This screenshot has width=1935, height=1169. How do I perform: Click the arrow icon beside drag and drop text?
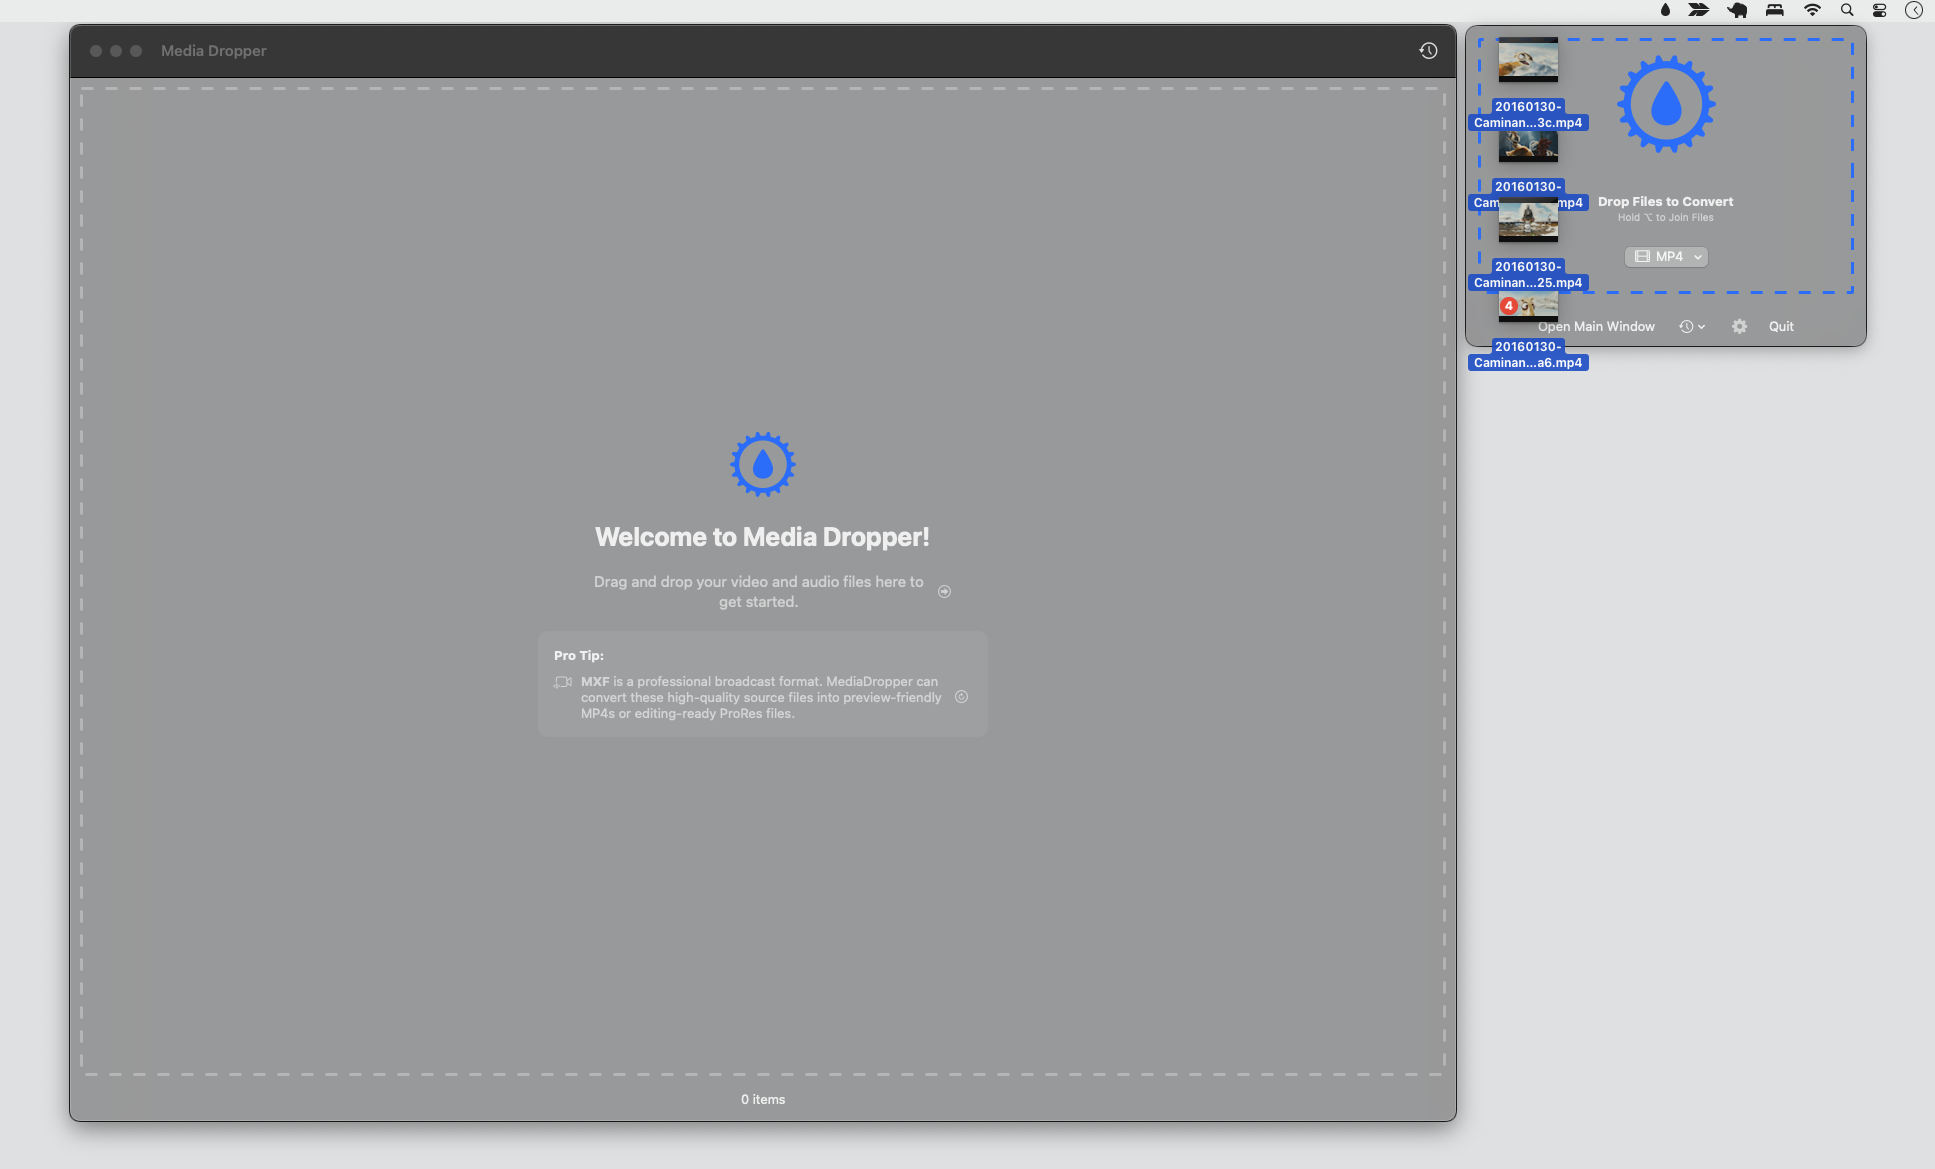coord(944,592)
